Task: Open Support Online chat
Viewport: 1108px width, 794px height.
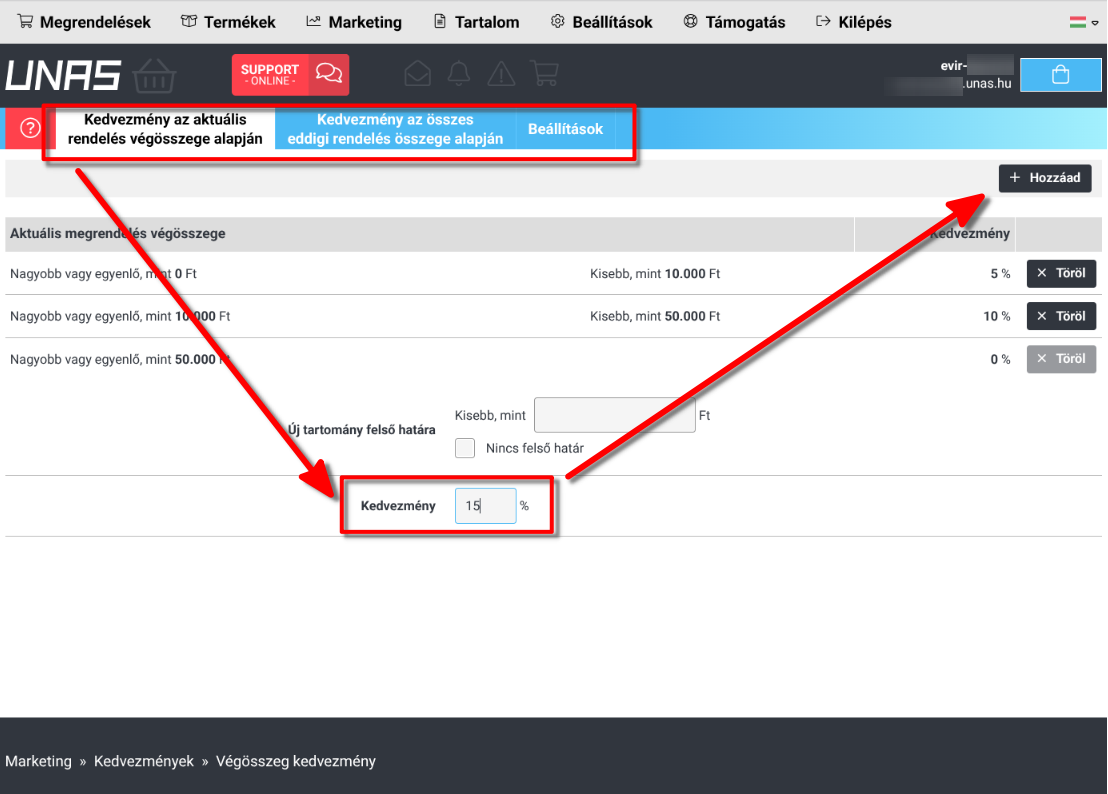Action: click(x=290, y=75)
